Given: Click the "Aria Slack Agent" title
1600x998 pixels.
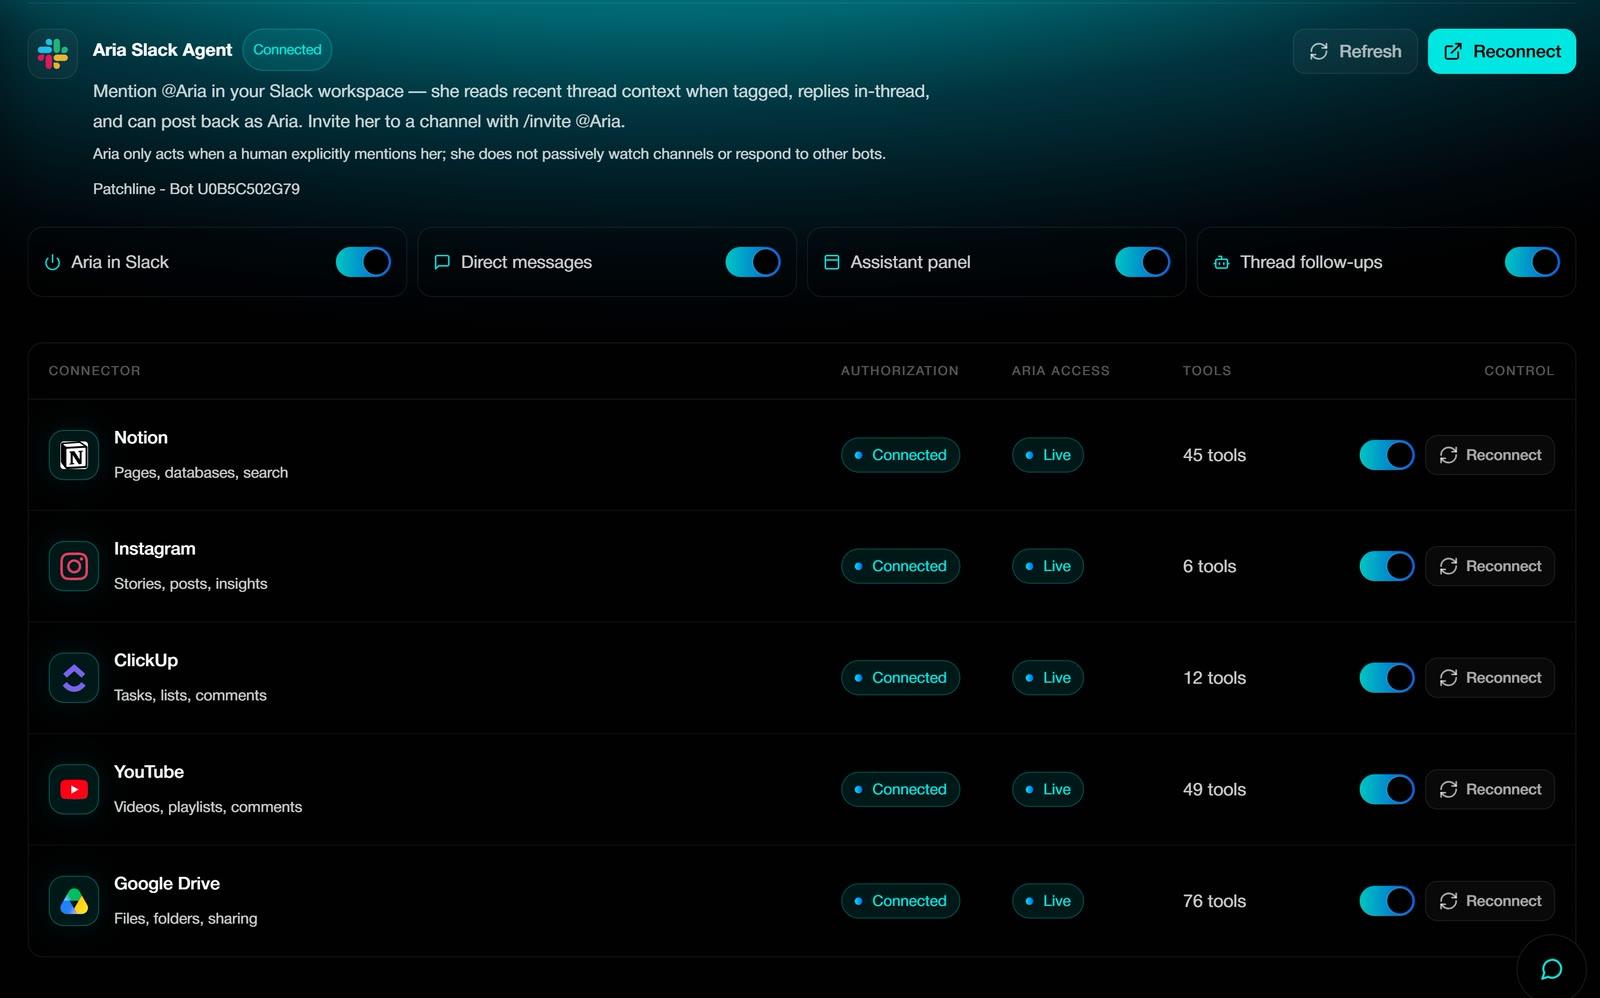Looking at the screenshot, I should (x=162, y=50).
